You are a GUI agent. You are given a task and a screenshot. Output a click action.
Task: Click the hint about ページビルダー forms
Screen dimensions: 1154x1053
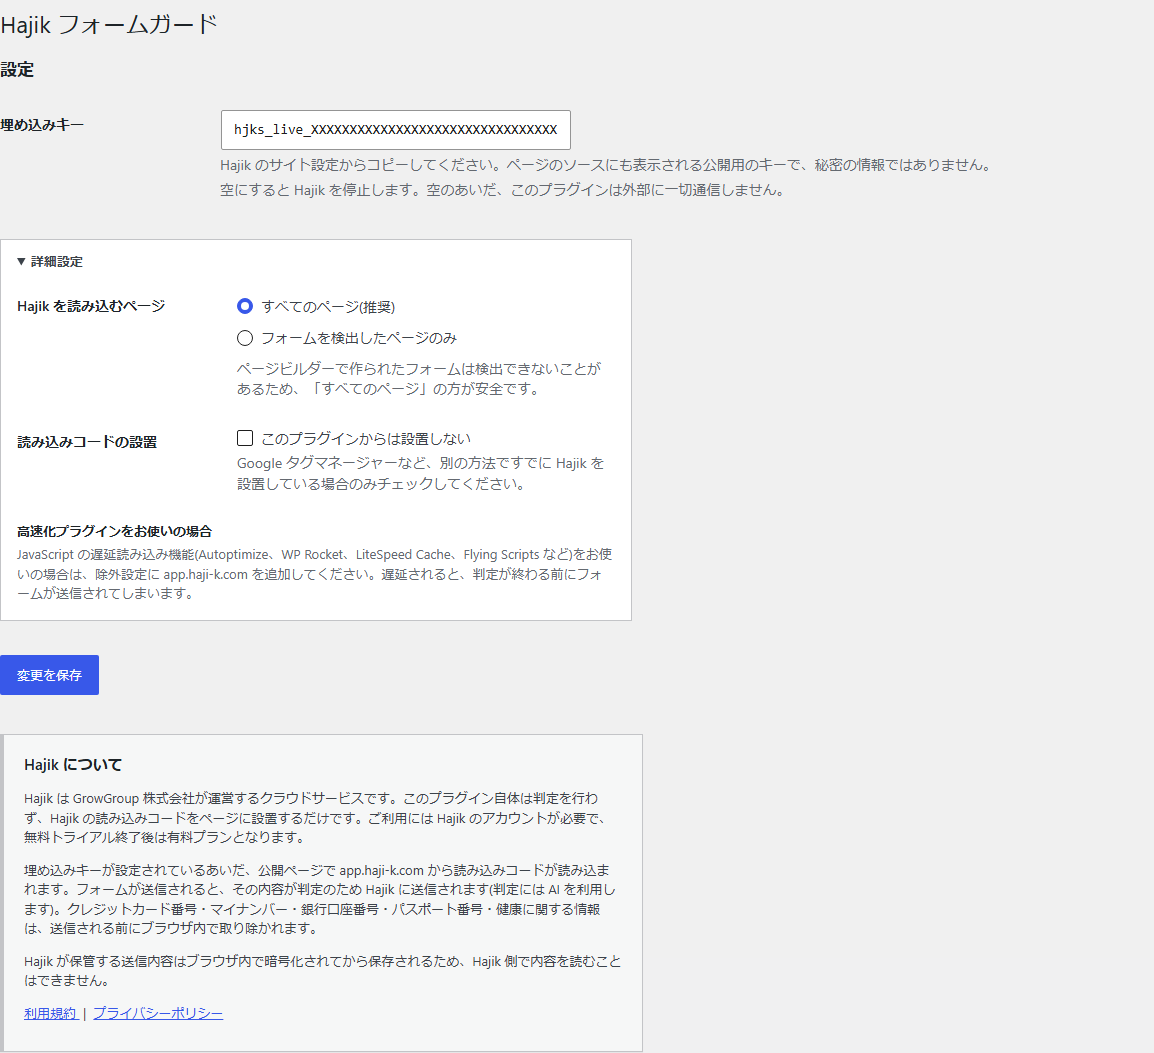(419, 378)
